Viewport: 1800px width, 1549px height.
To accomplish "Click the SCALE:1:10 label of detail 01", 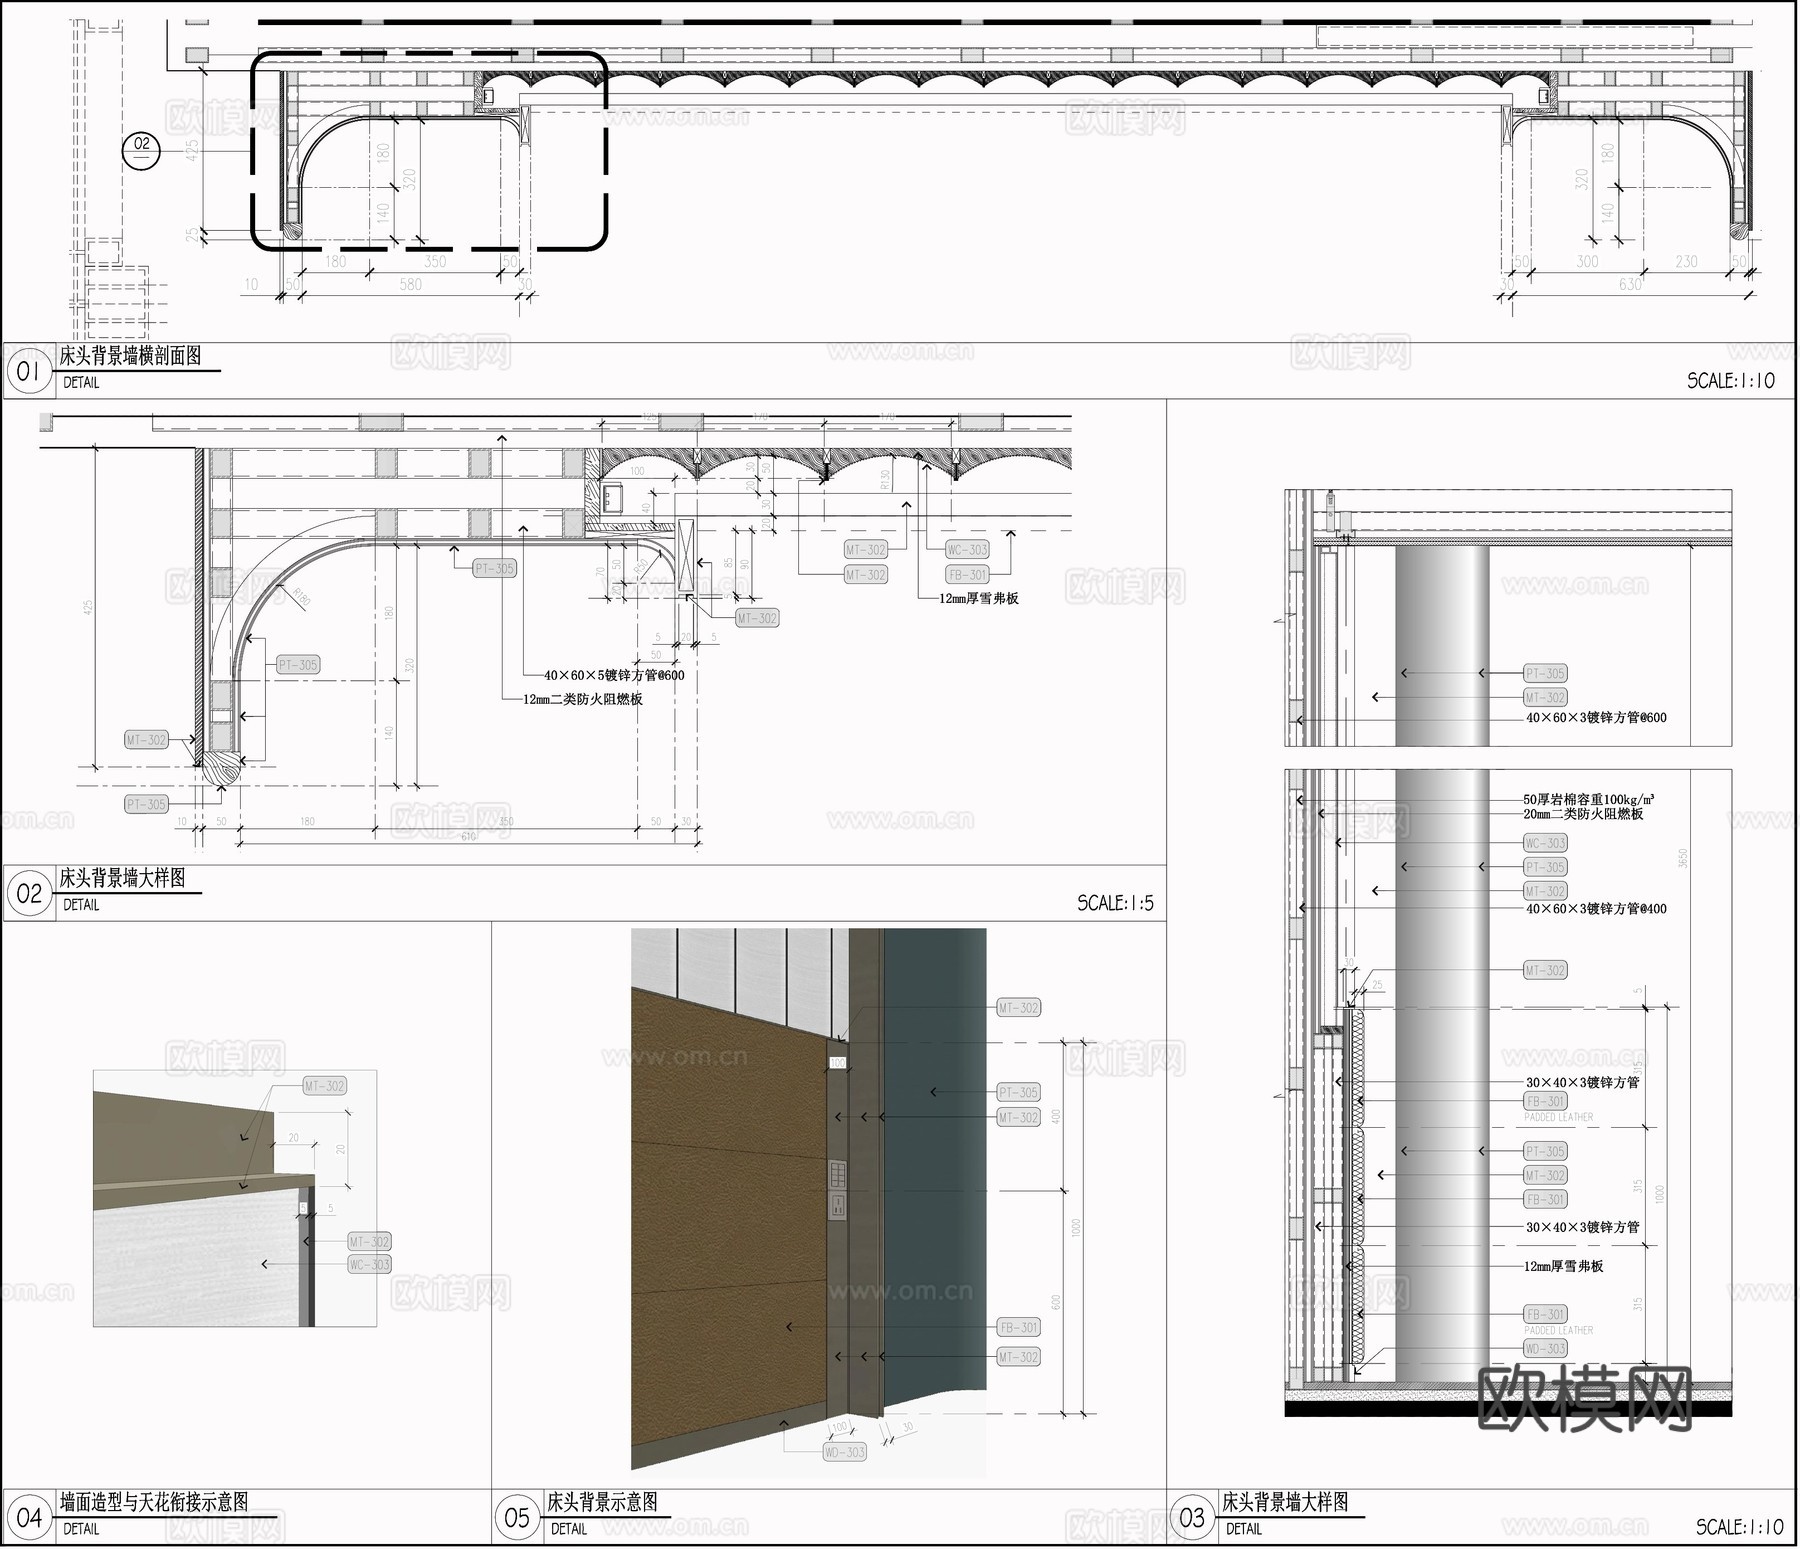I will 1730,380.
